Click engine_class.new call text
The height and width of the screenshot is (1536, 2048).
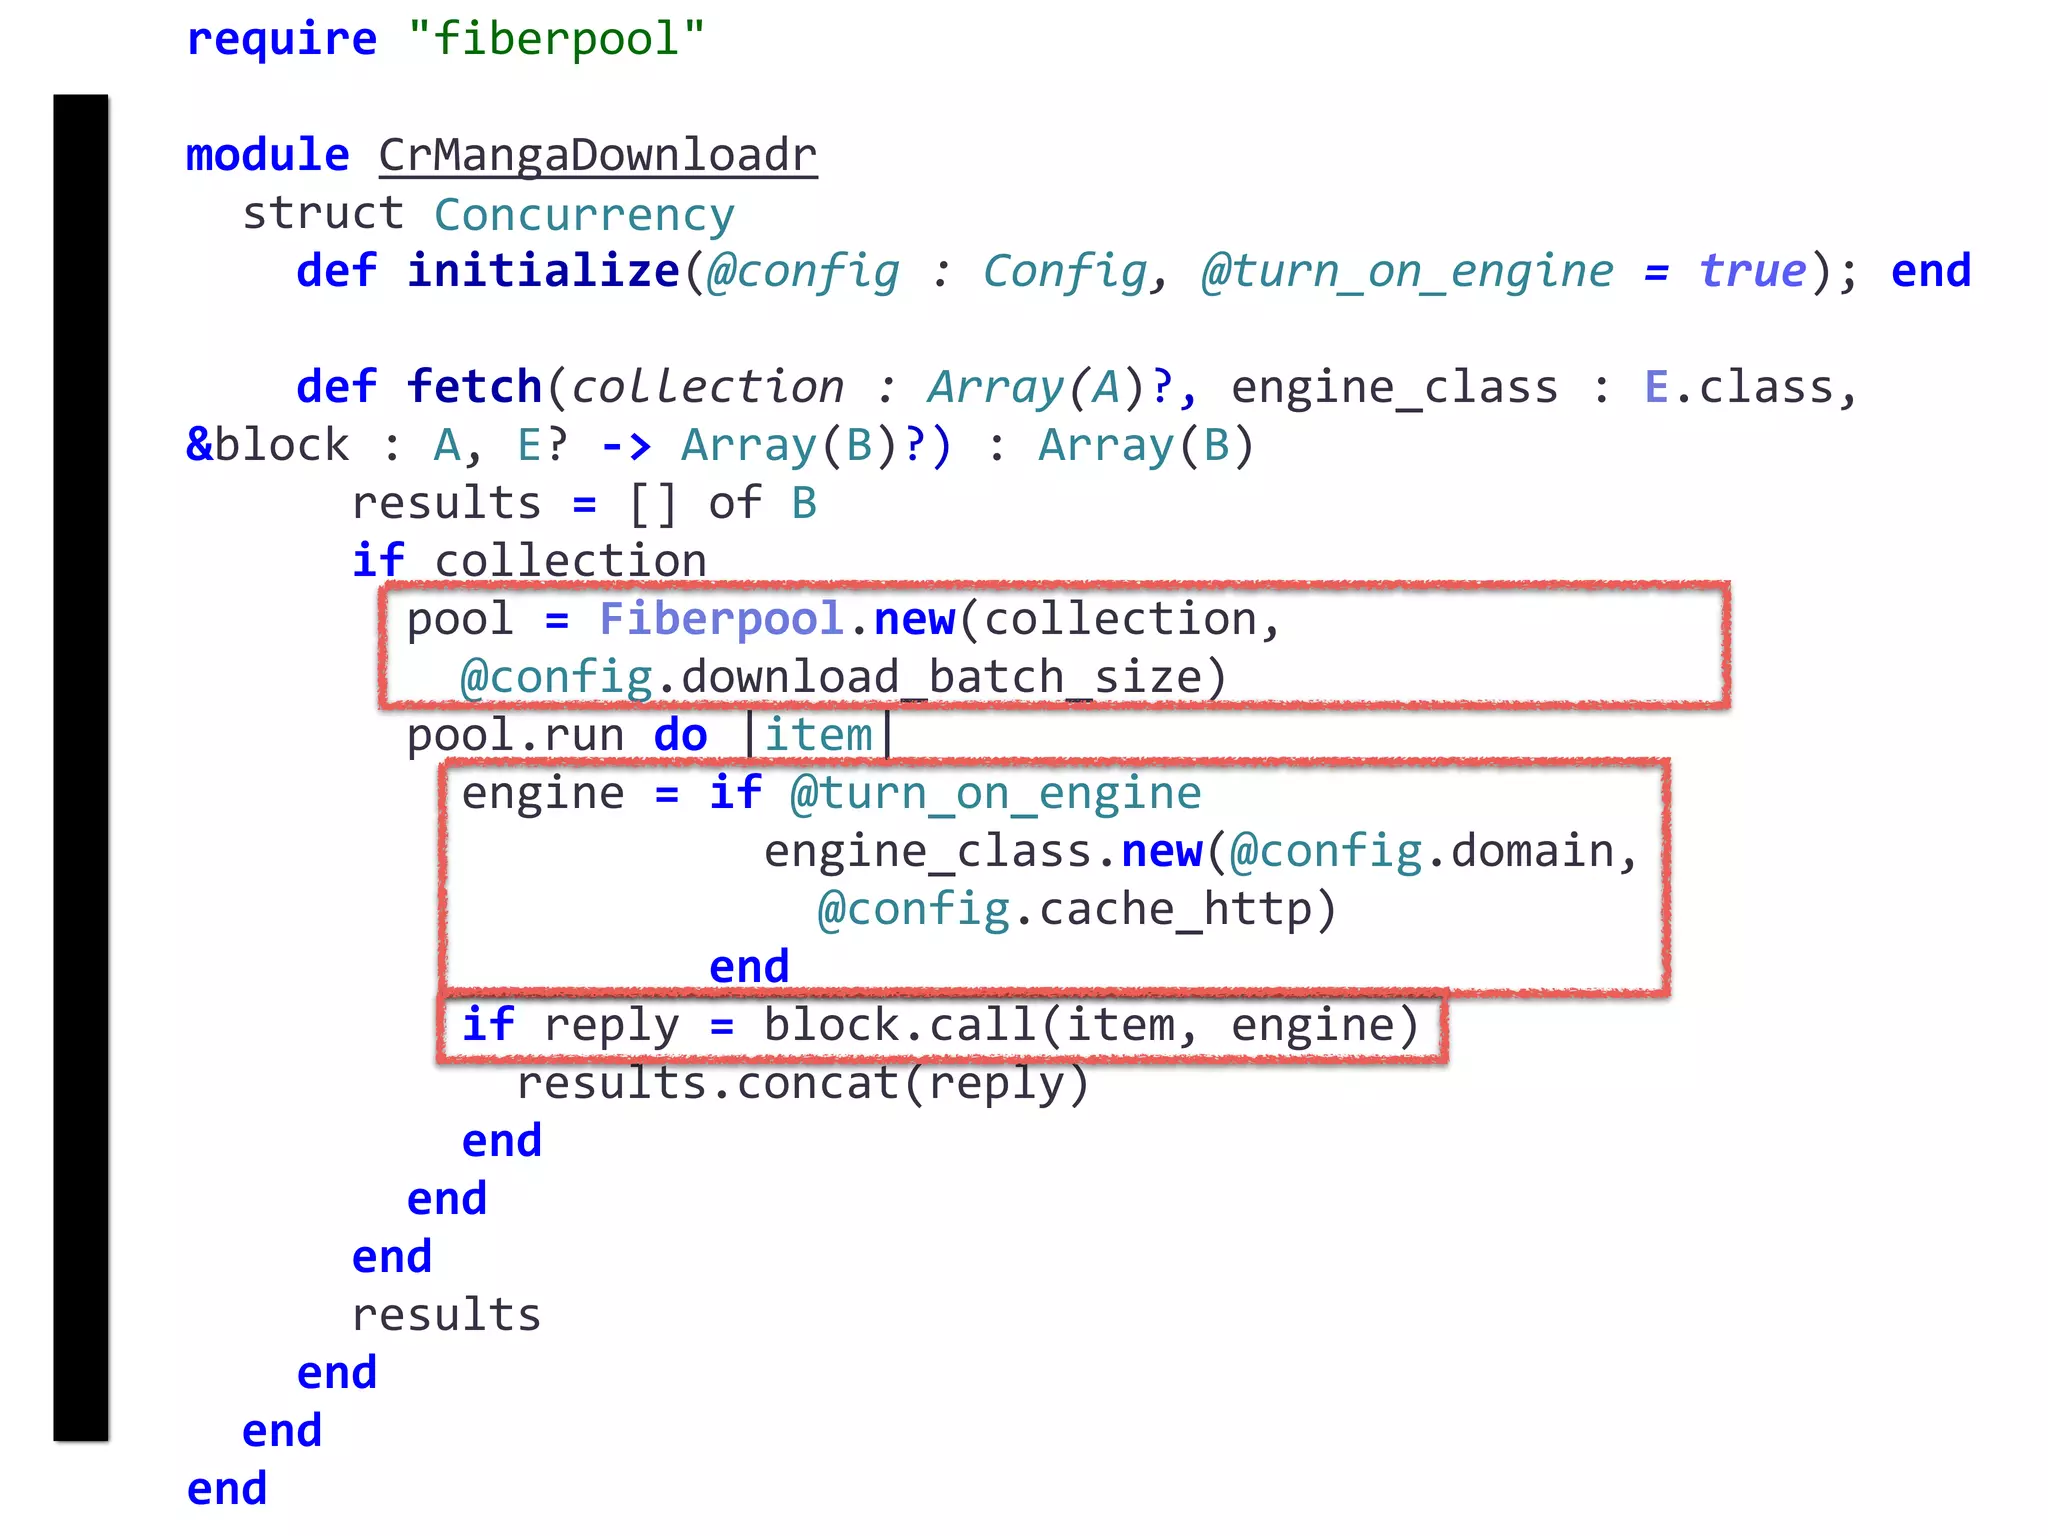click(984, 851)
